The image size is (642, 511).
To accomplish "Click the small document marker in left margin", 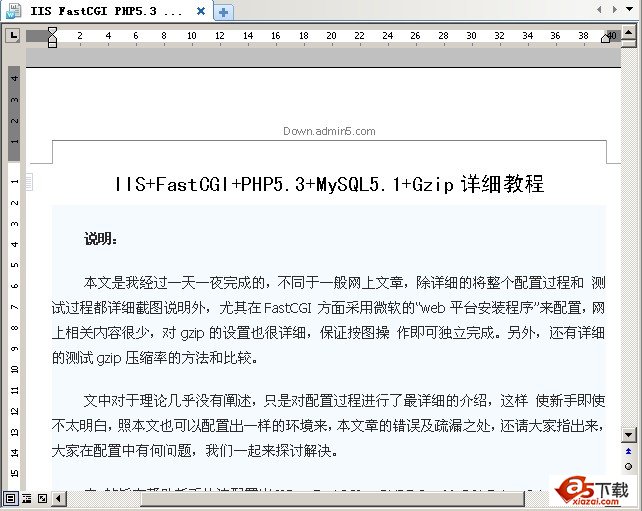I will [29, 182].
